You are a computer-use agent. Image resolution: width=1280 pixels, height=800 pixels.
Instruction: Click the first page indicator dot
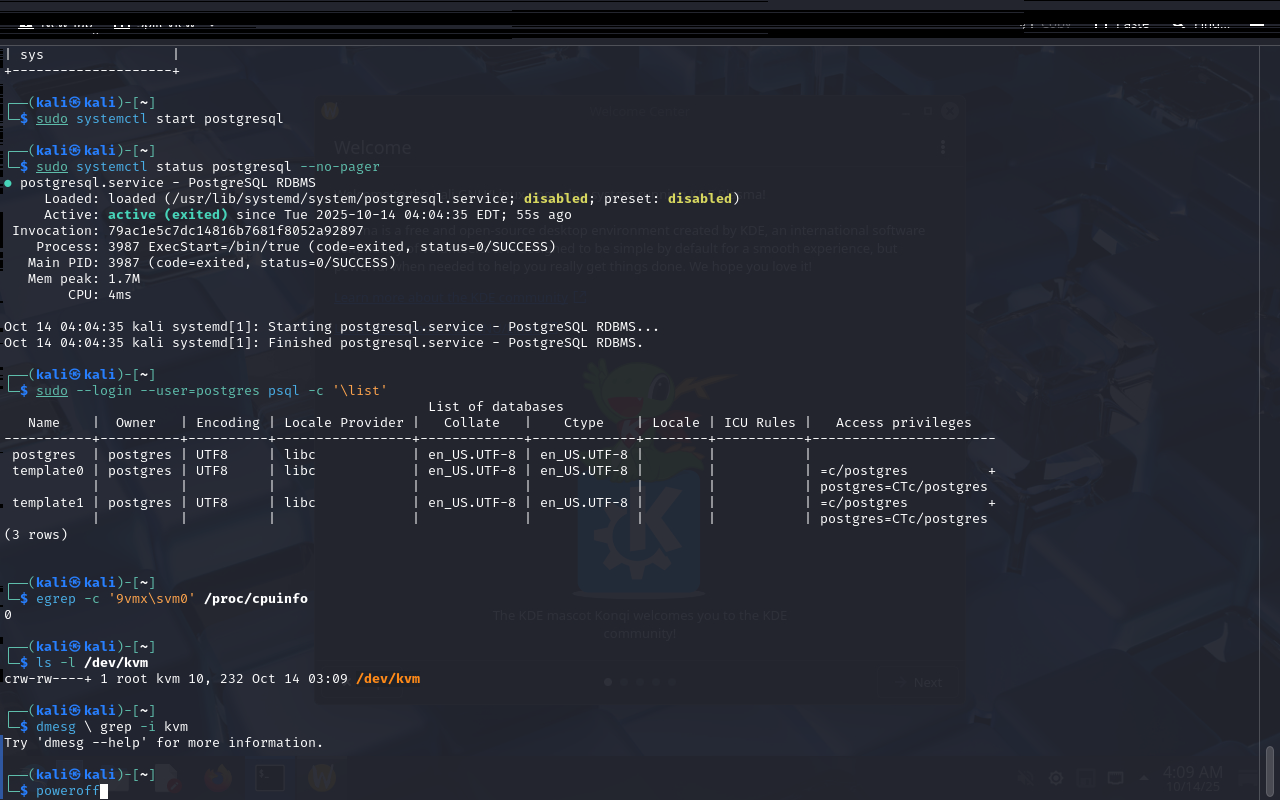(607, 682)
